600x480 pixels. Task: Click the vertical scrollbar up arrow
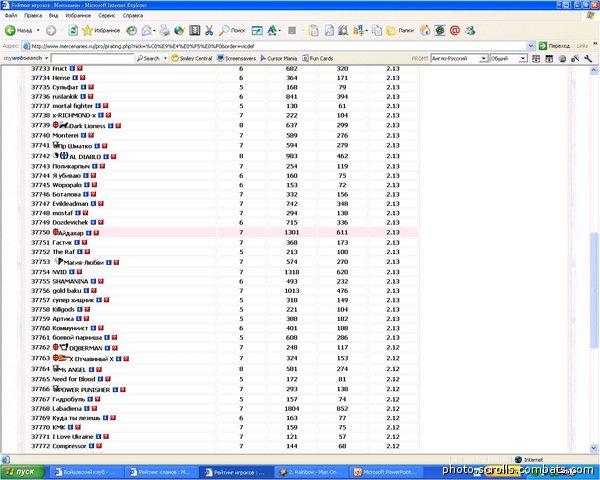coord(593,70)
